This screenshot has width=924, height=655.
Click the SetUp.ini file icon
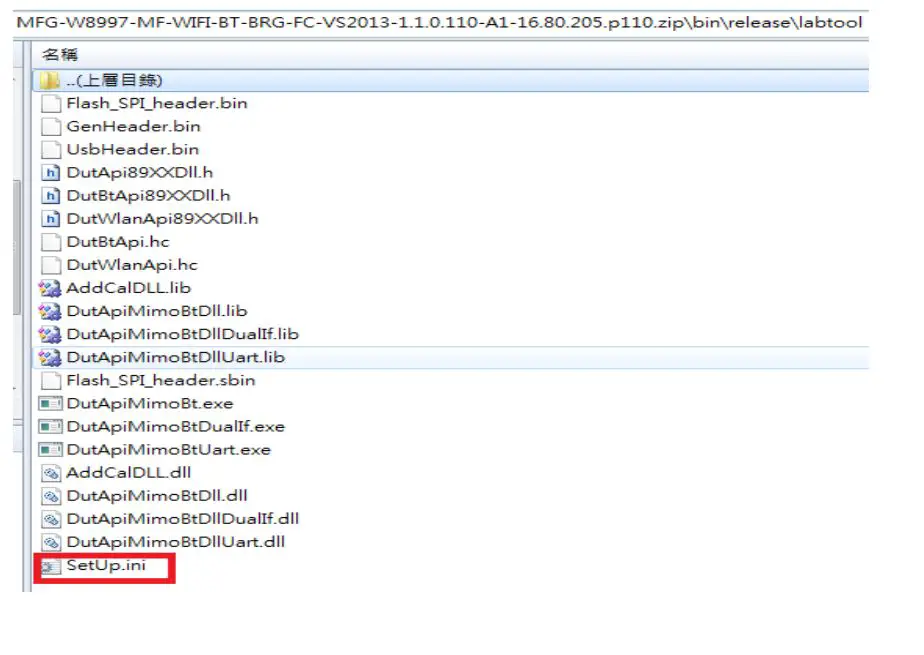[51, 566]
